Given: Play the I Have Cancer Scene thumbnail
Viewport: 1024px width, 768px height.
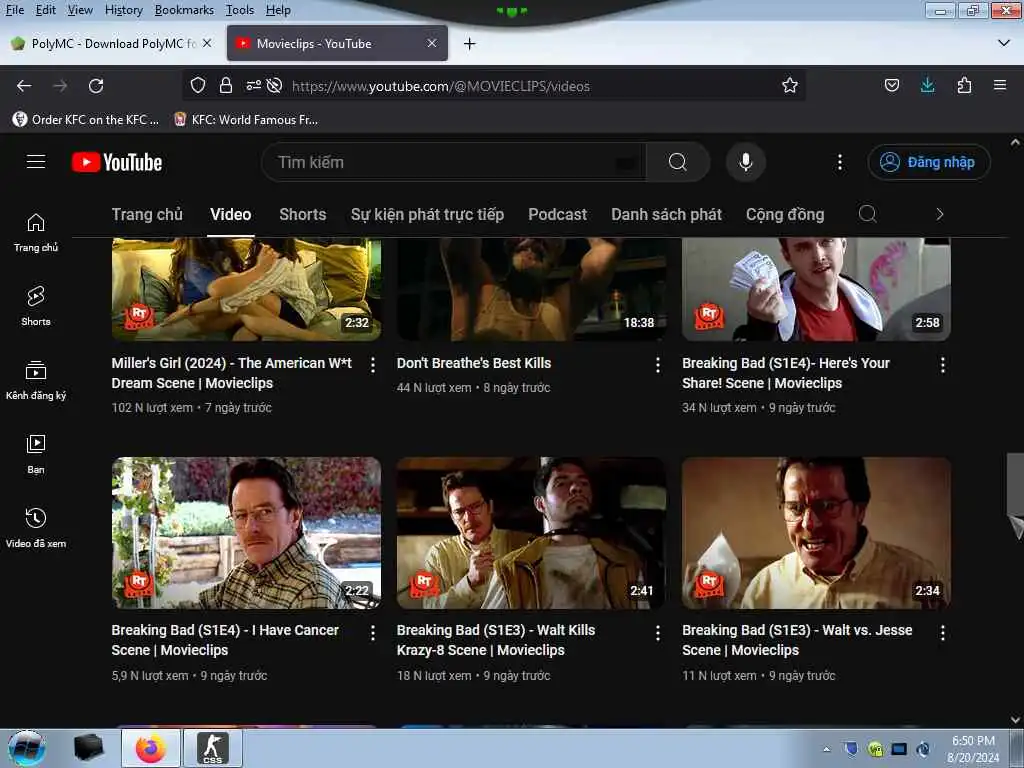Looking at the screenshot, I should click(246, 533).
